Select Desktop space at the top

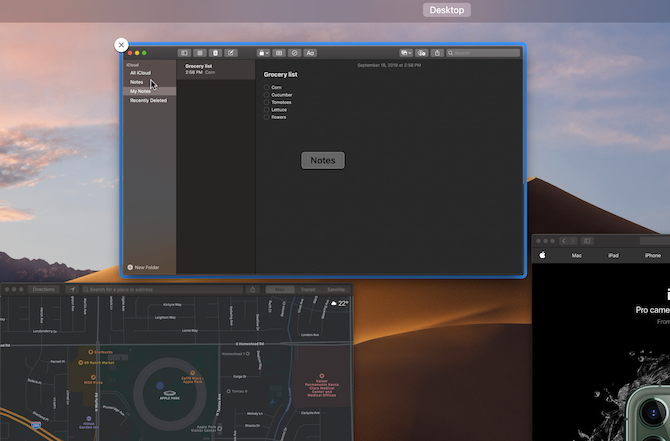coord(446,10)
